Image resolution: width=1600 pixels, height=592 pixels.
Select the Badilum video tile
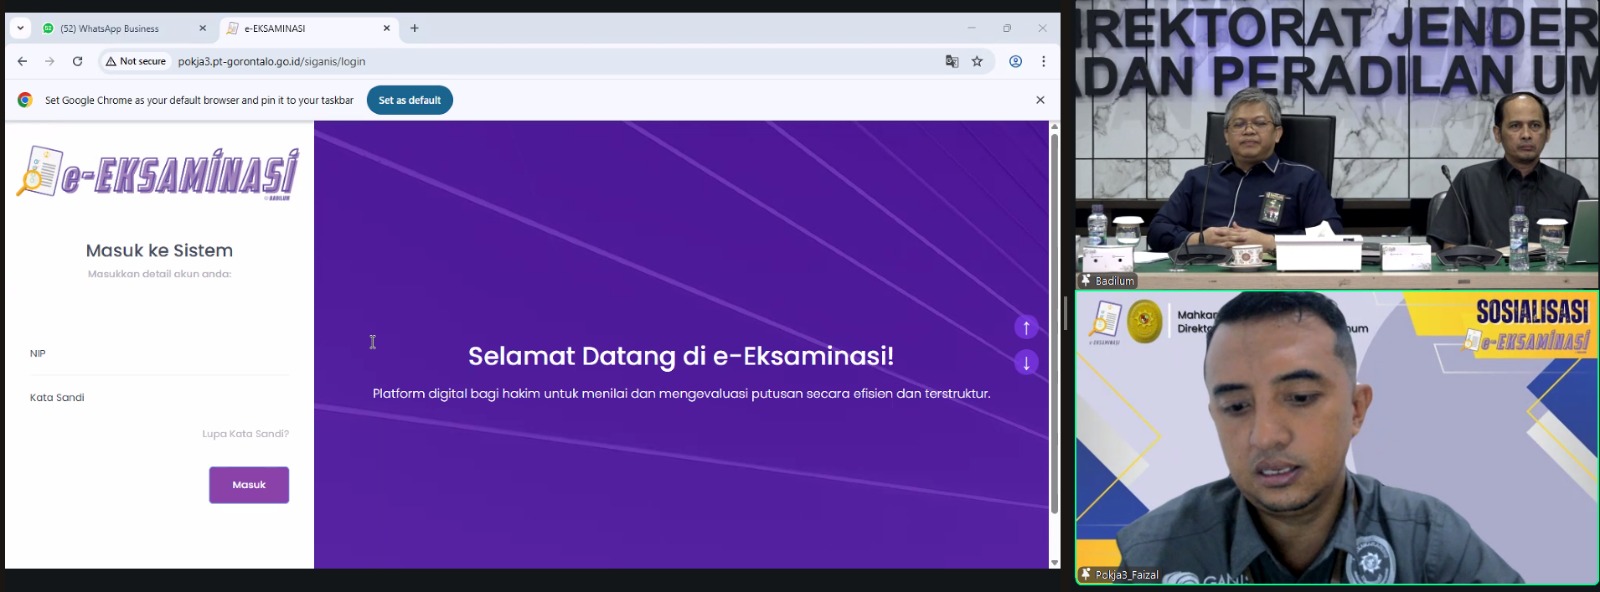1337,145
